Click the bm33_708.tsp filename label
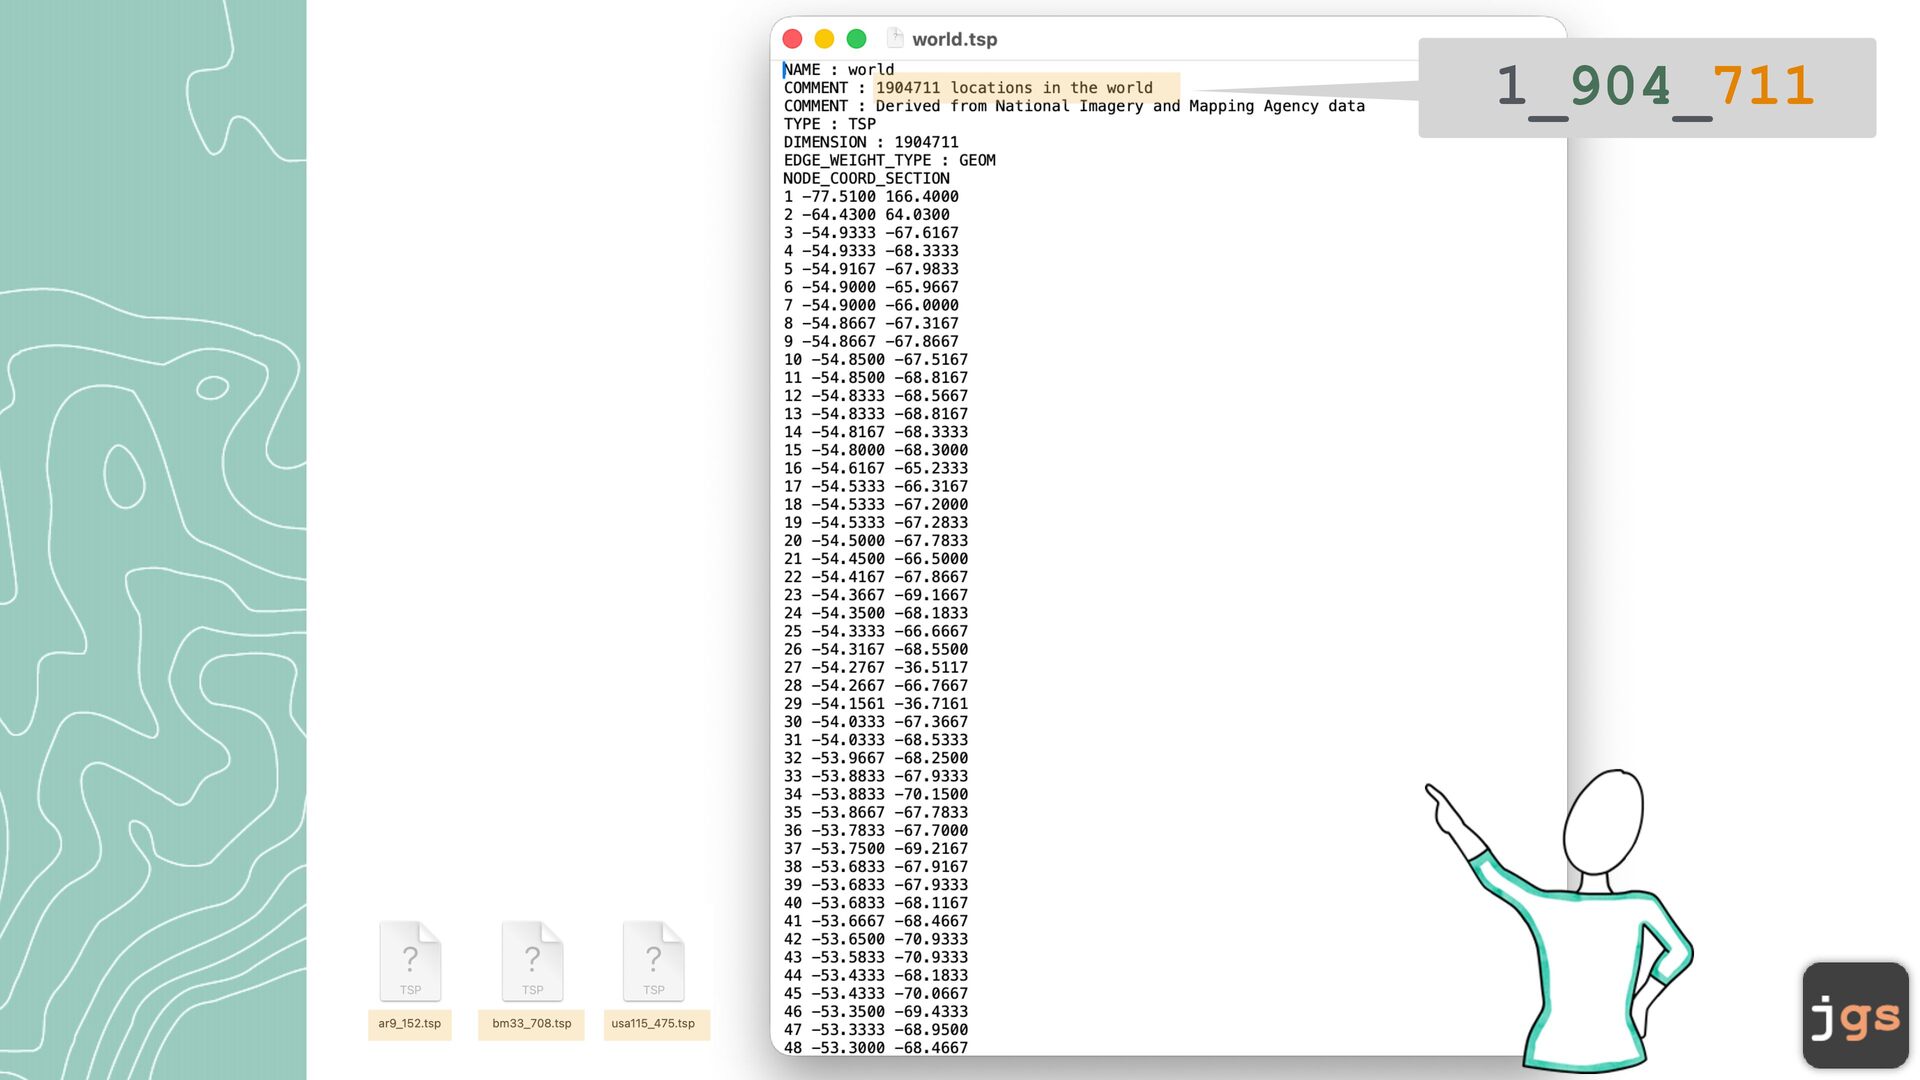The image size is (1920, 1080). 532,1024
